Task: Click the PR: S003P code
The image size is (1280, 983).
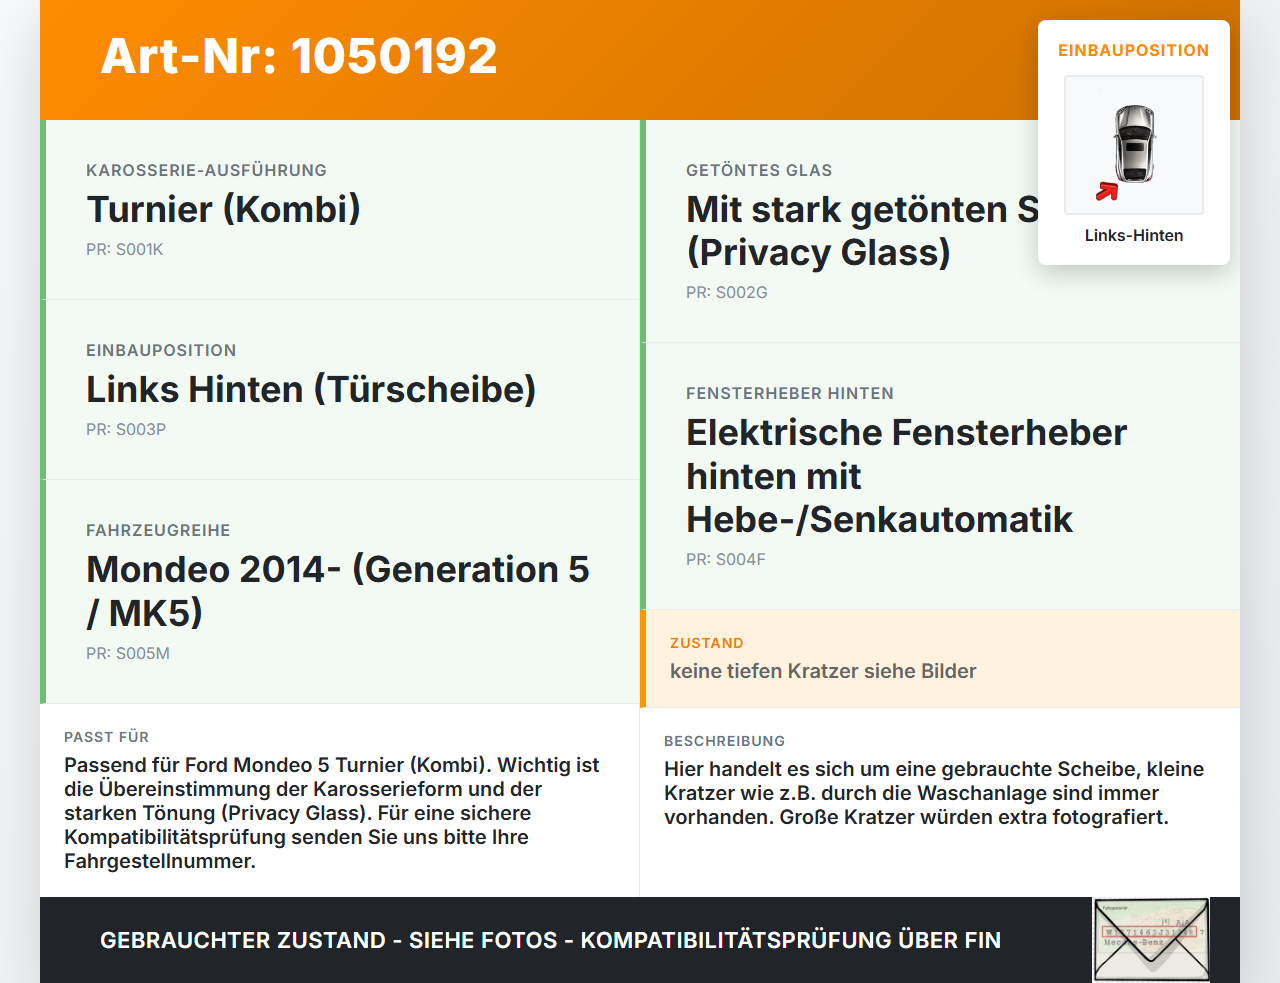Action: click(126, 429)
